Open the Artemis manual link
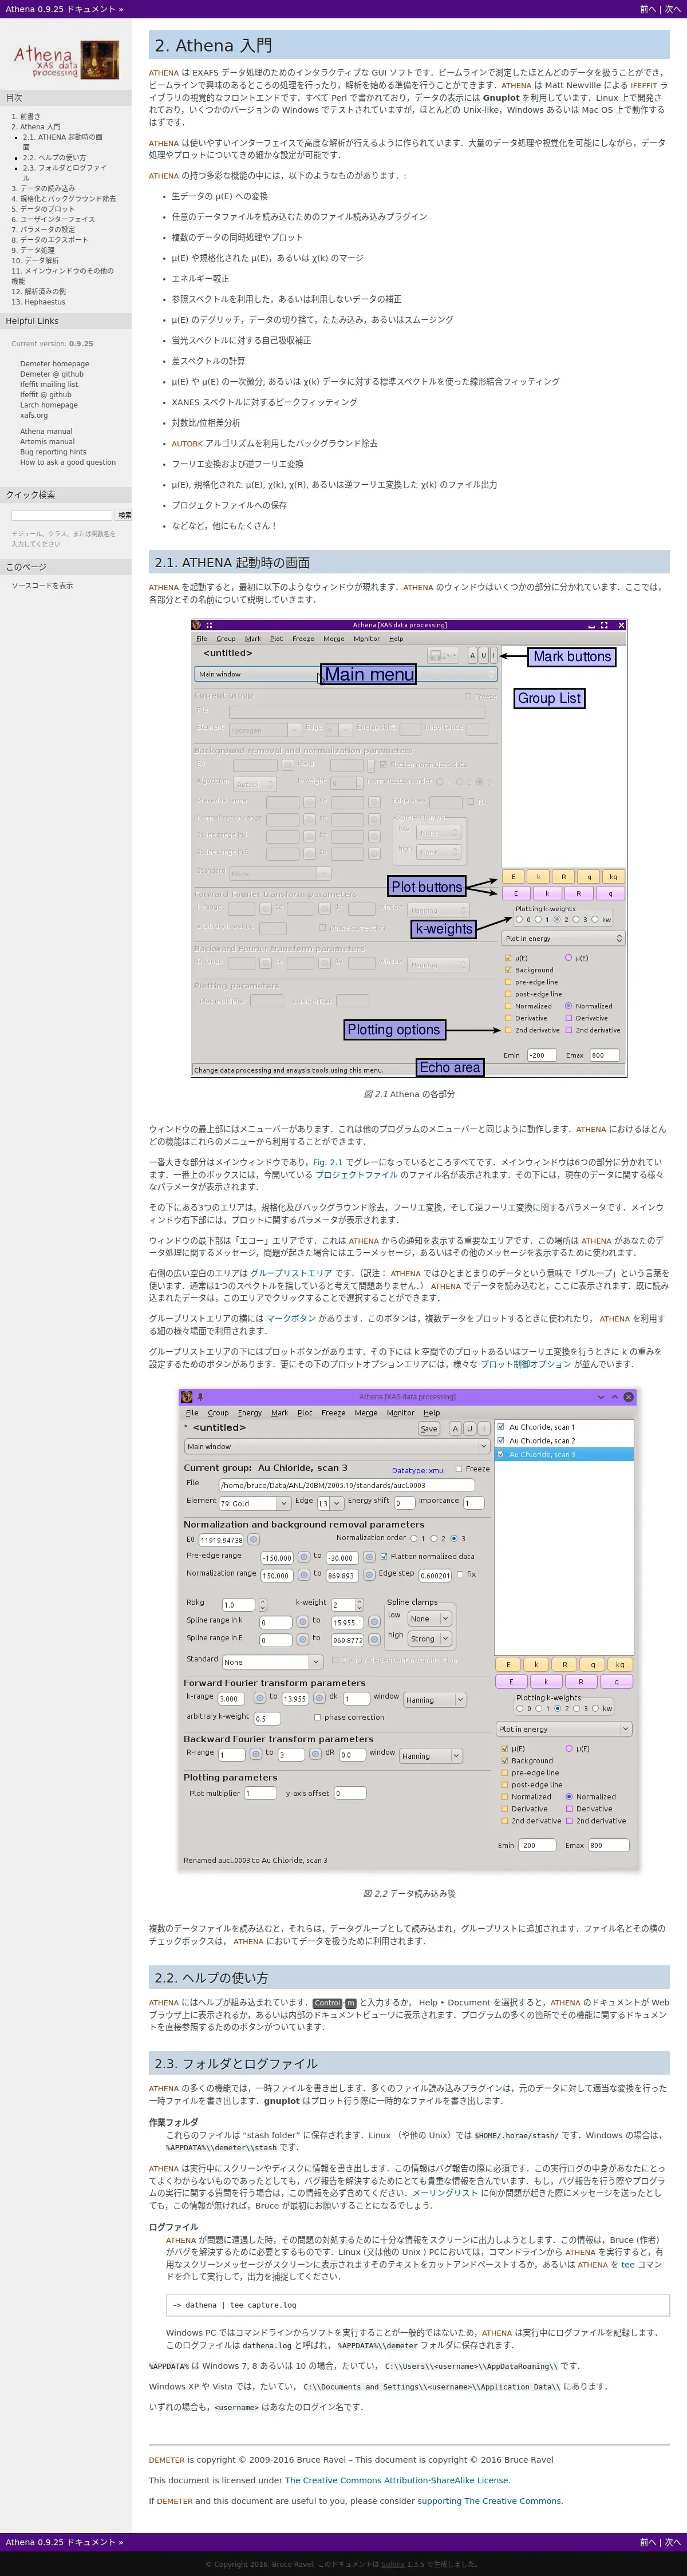 pyautogui.click(x=47, y=441)
